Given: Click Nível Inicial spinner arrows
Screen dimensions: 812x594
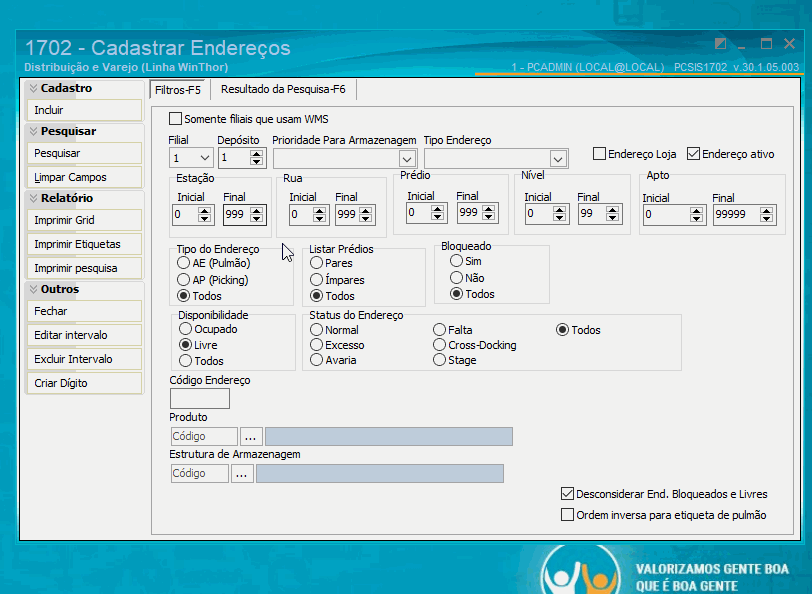Looking at the screenshot, I should click(559, 213).
